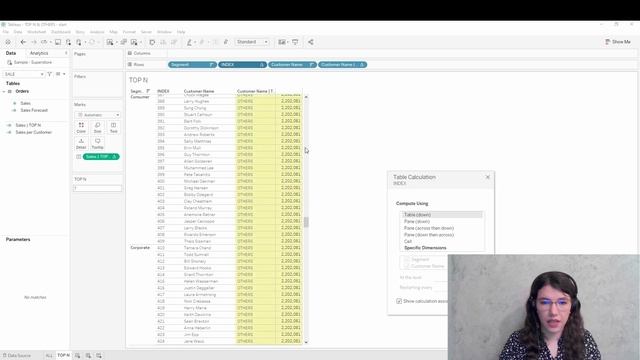
Task: Click the Tableau logo start page icon
Action: click(x=8, y=42)
